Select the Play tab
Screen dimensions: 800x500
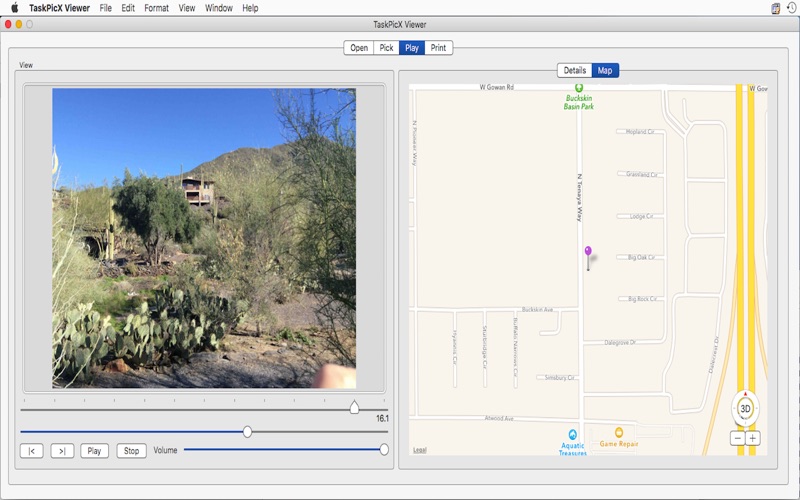412,47
